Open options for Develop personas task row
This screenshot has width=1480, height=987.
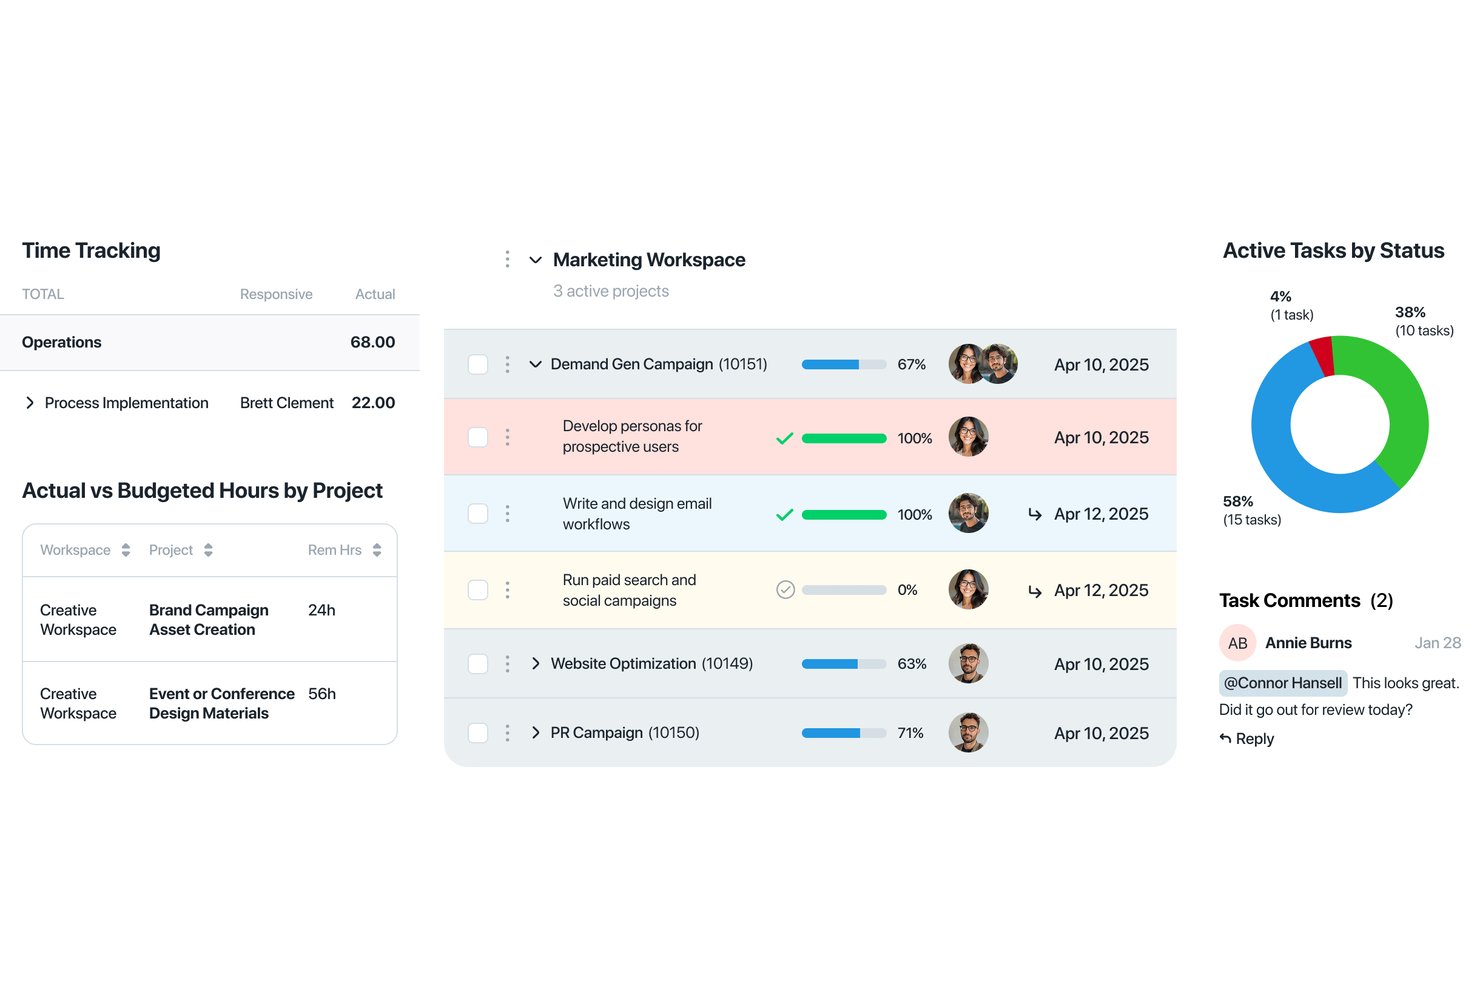coord(507,437)
